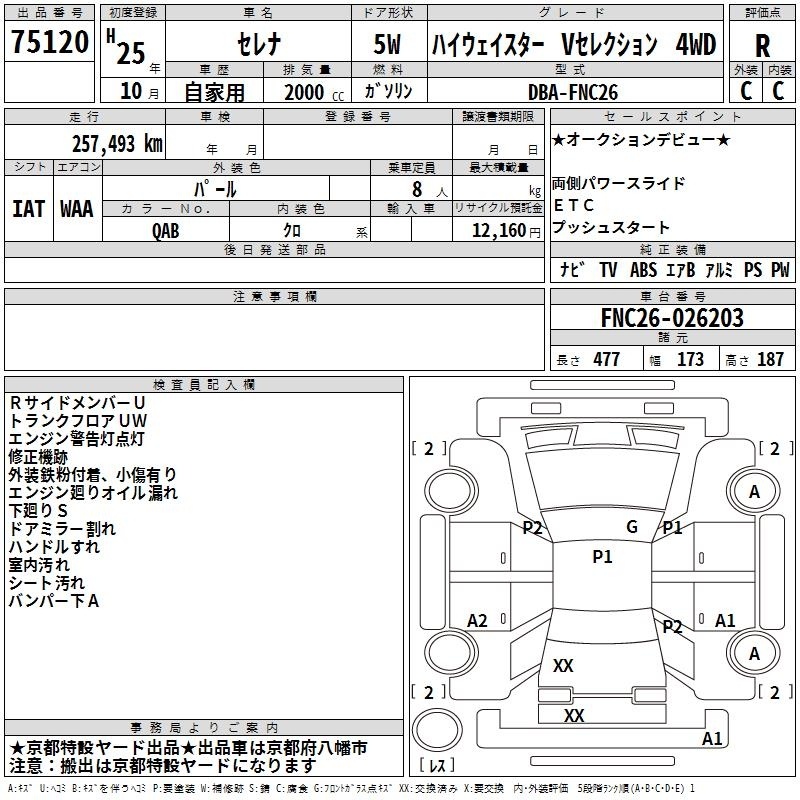
Task: Click the ETC sales point line
Action: [x=573, y=205]
